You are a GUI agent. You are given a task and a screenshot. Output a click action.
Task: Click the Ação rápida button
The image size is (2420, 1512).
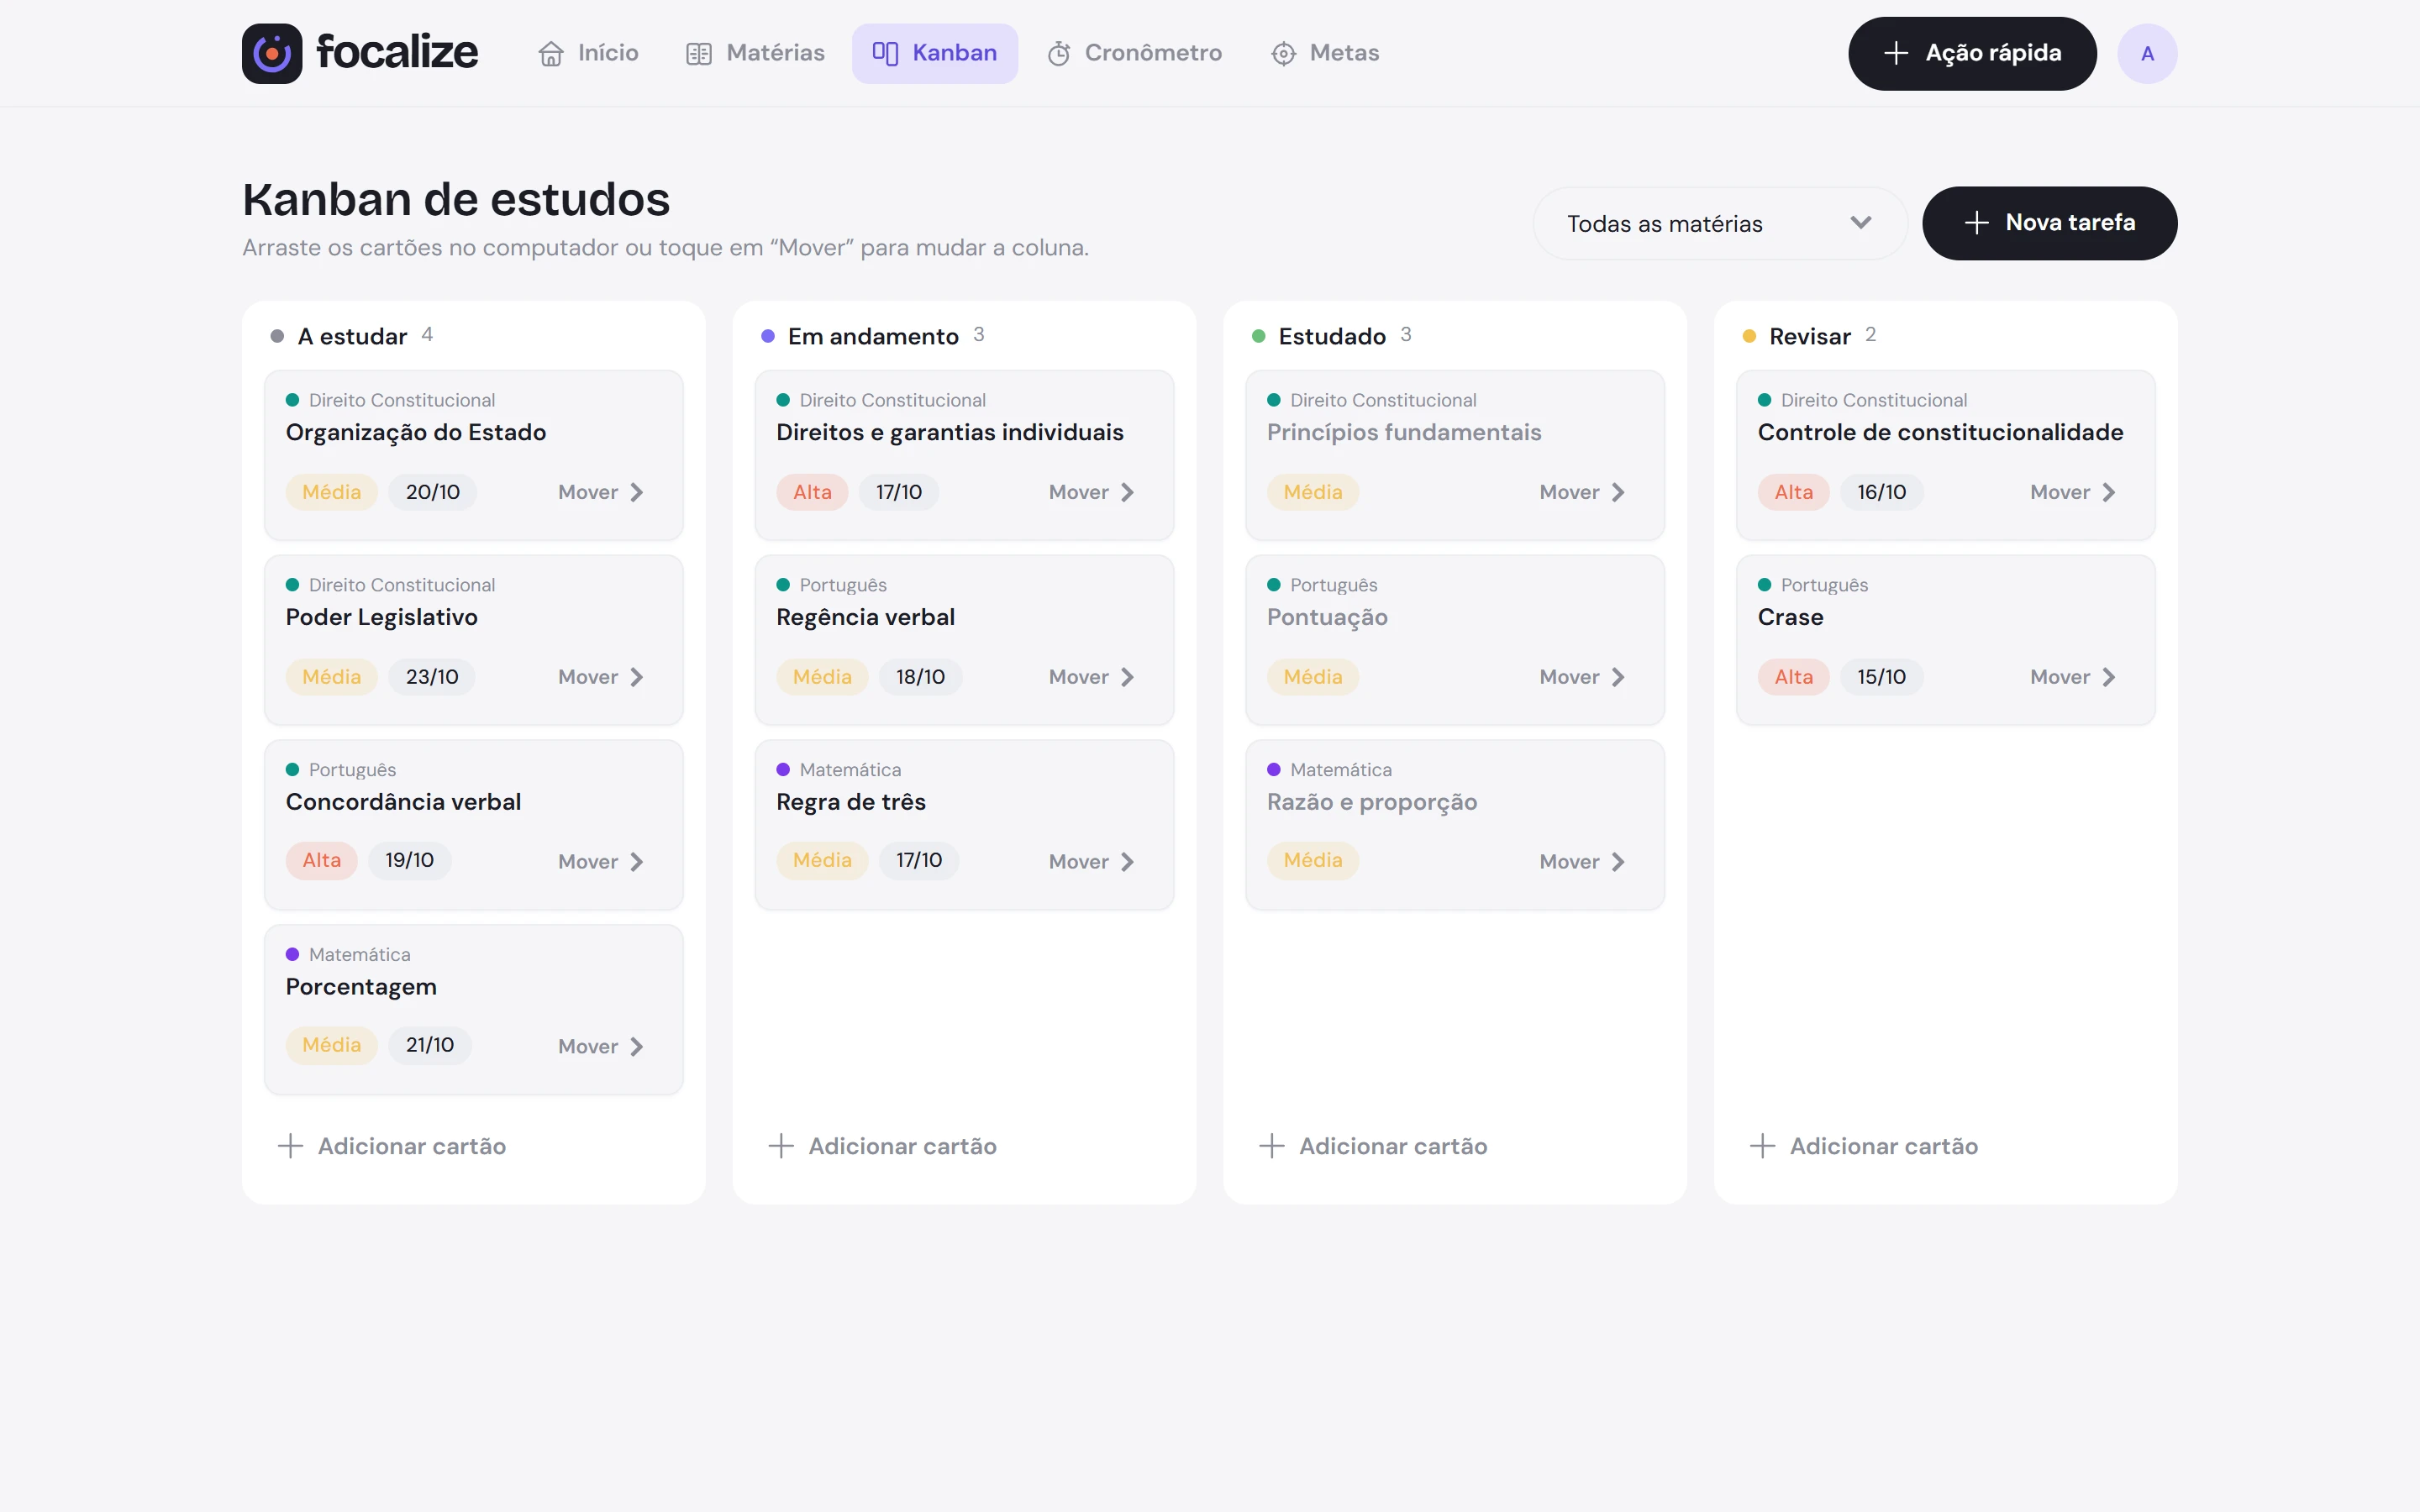click(1972, 53)
